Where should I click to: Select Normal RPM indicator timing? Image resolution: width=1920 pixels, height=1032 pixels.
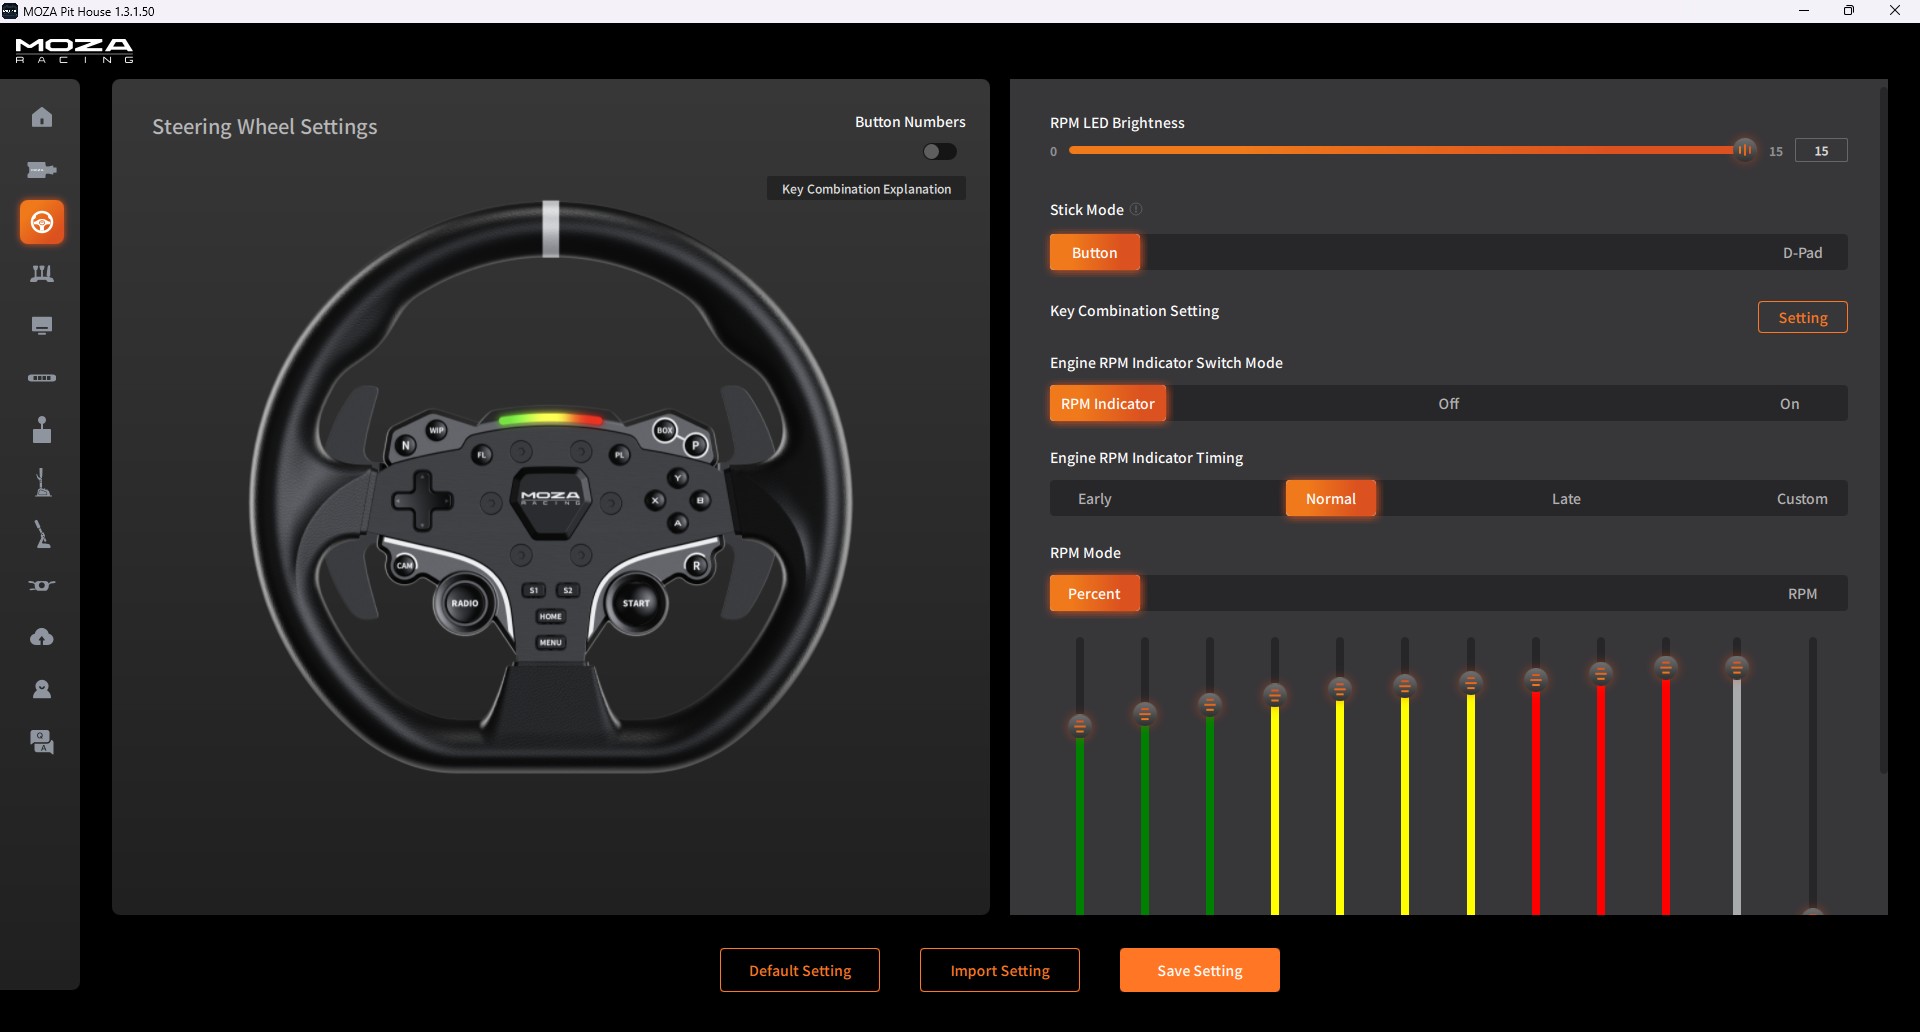pyautogui.click(x=1331, y=499)
